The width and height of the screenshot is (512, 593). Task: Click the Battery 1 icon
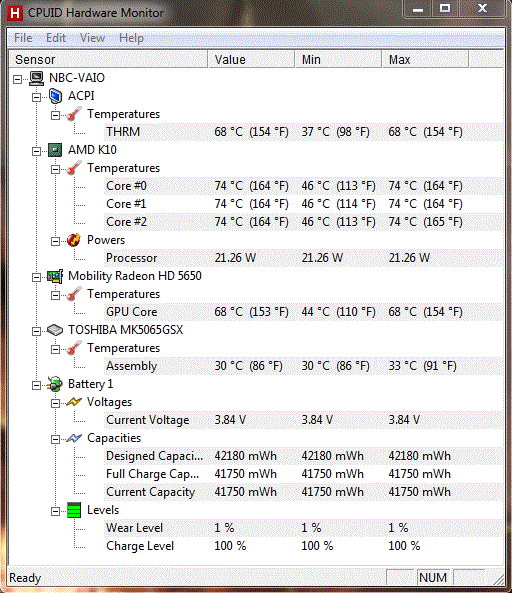coord(55,384)
